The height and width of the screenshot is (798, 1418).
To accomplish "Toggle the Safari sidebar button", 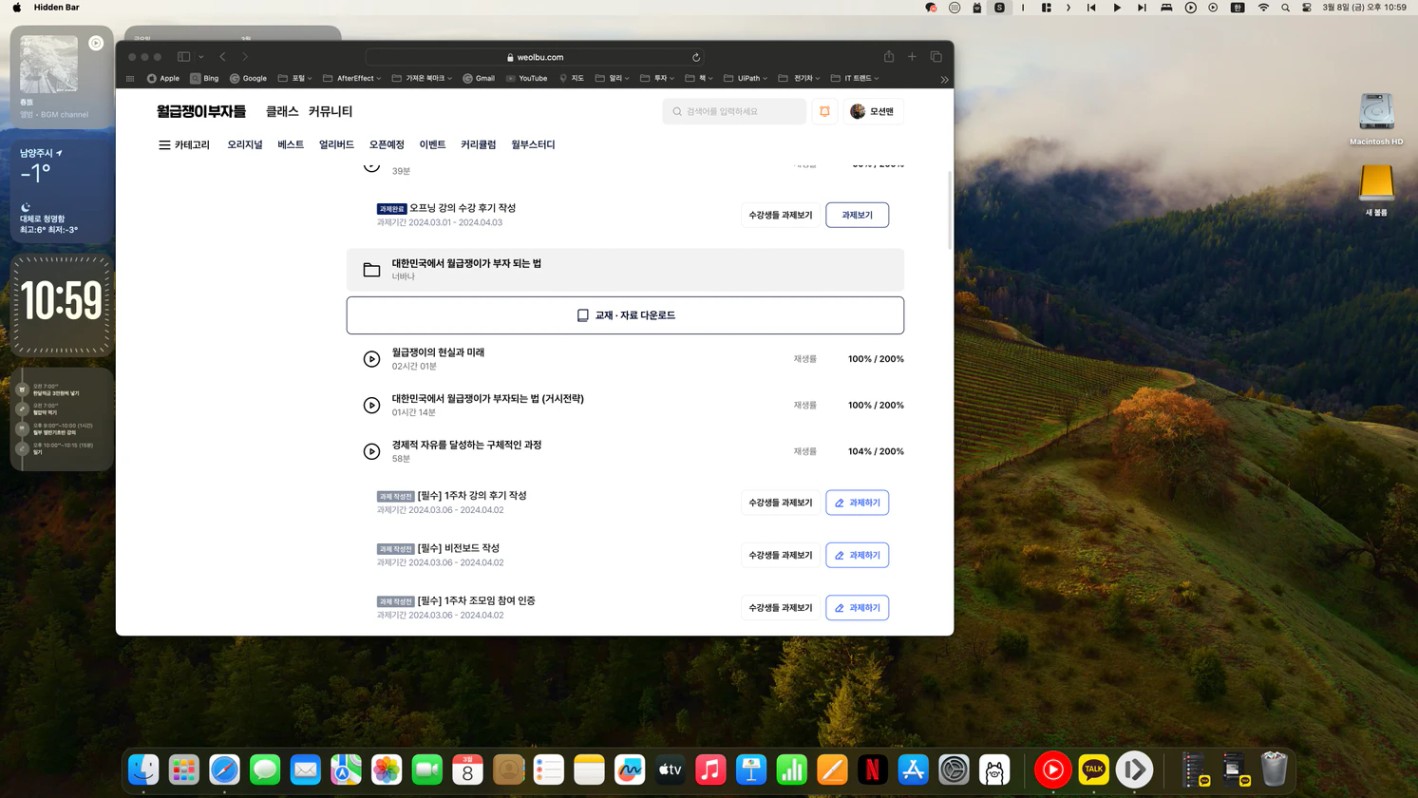I will click(184, 57).
